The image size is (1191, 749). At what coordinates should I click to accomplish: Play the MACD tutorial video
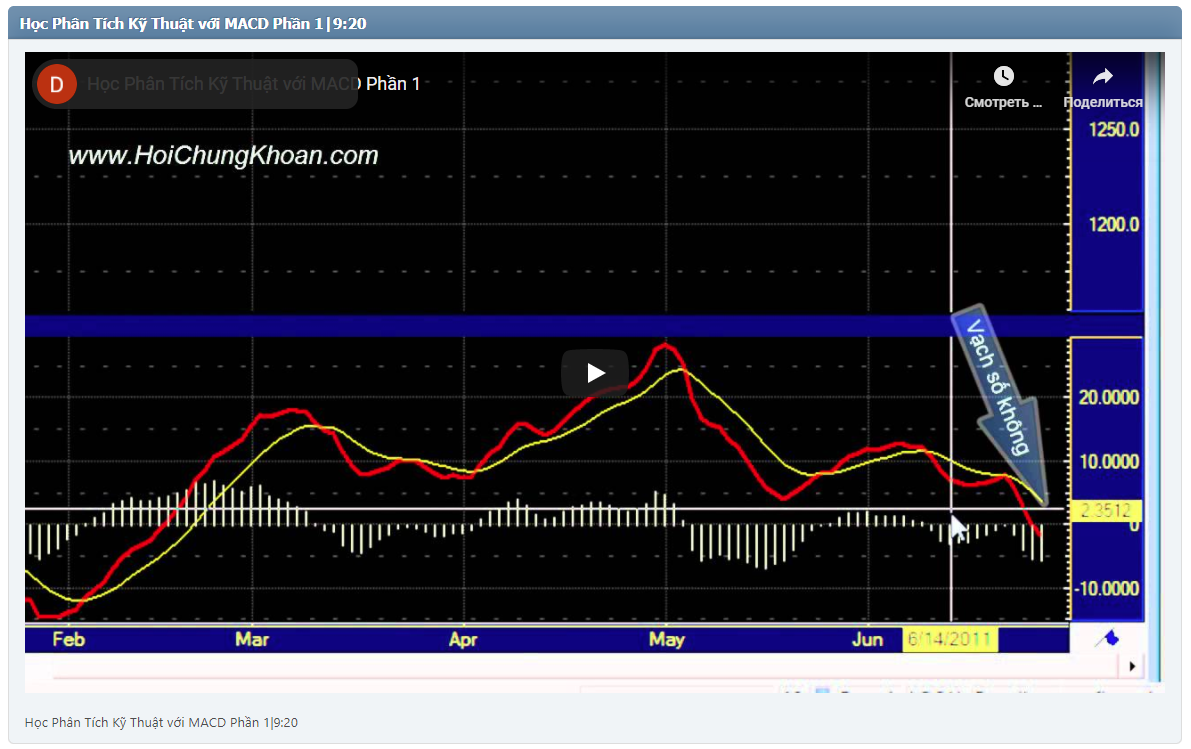coord(595,373)
